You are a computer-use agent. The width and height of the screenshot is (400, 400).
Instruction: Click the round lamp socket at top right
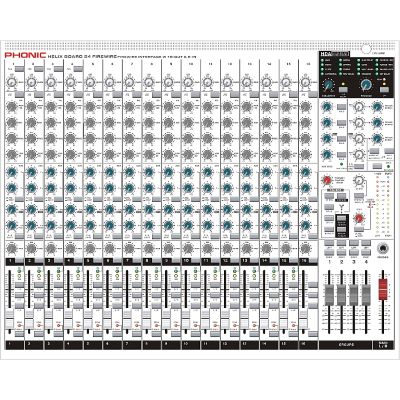(366, 49)
